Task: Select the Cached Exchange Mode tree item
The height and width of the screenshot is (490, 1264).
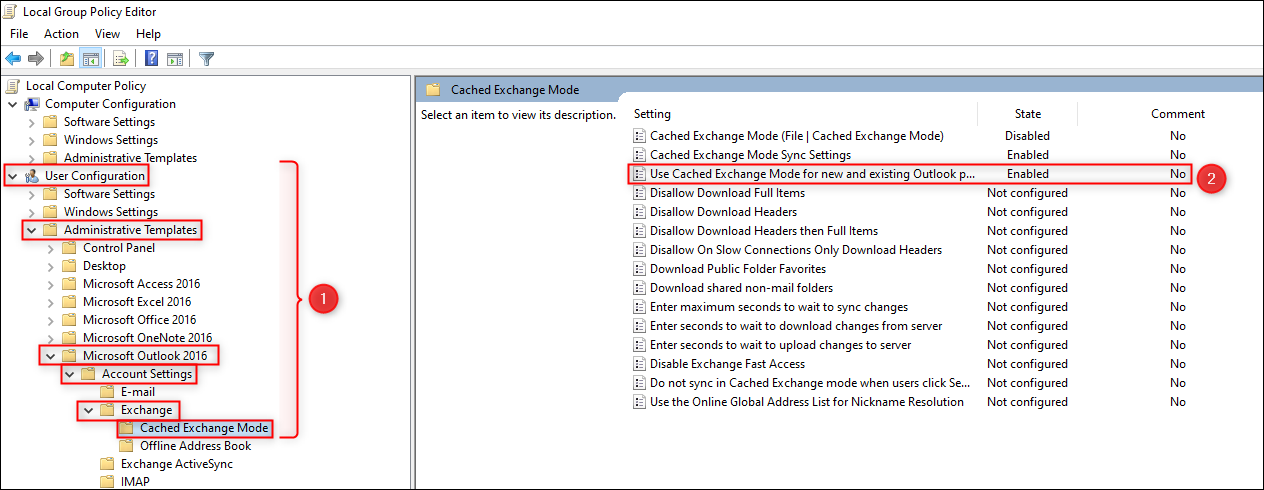Action: (204, 428)
